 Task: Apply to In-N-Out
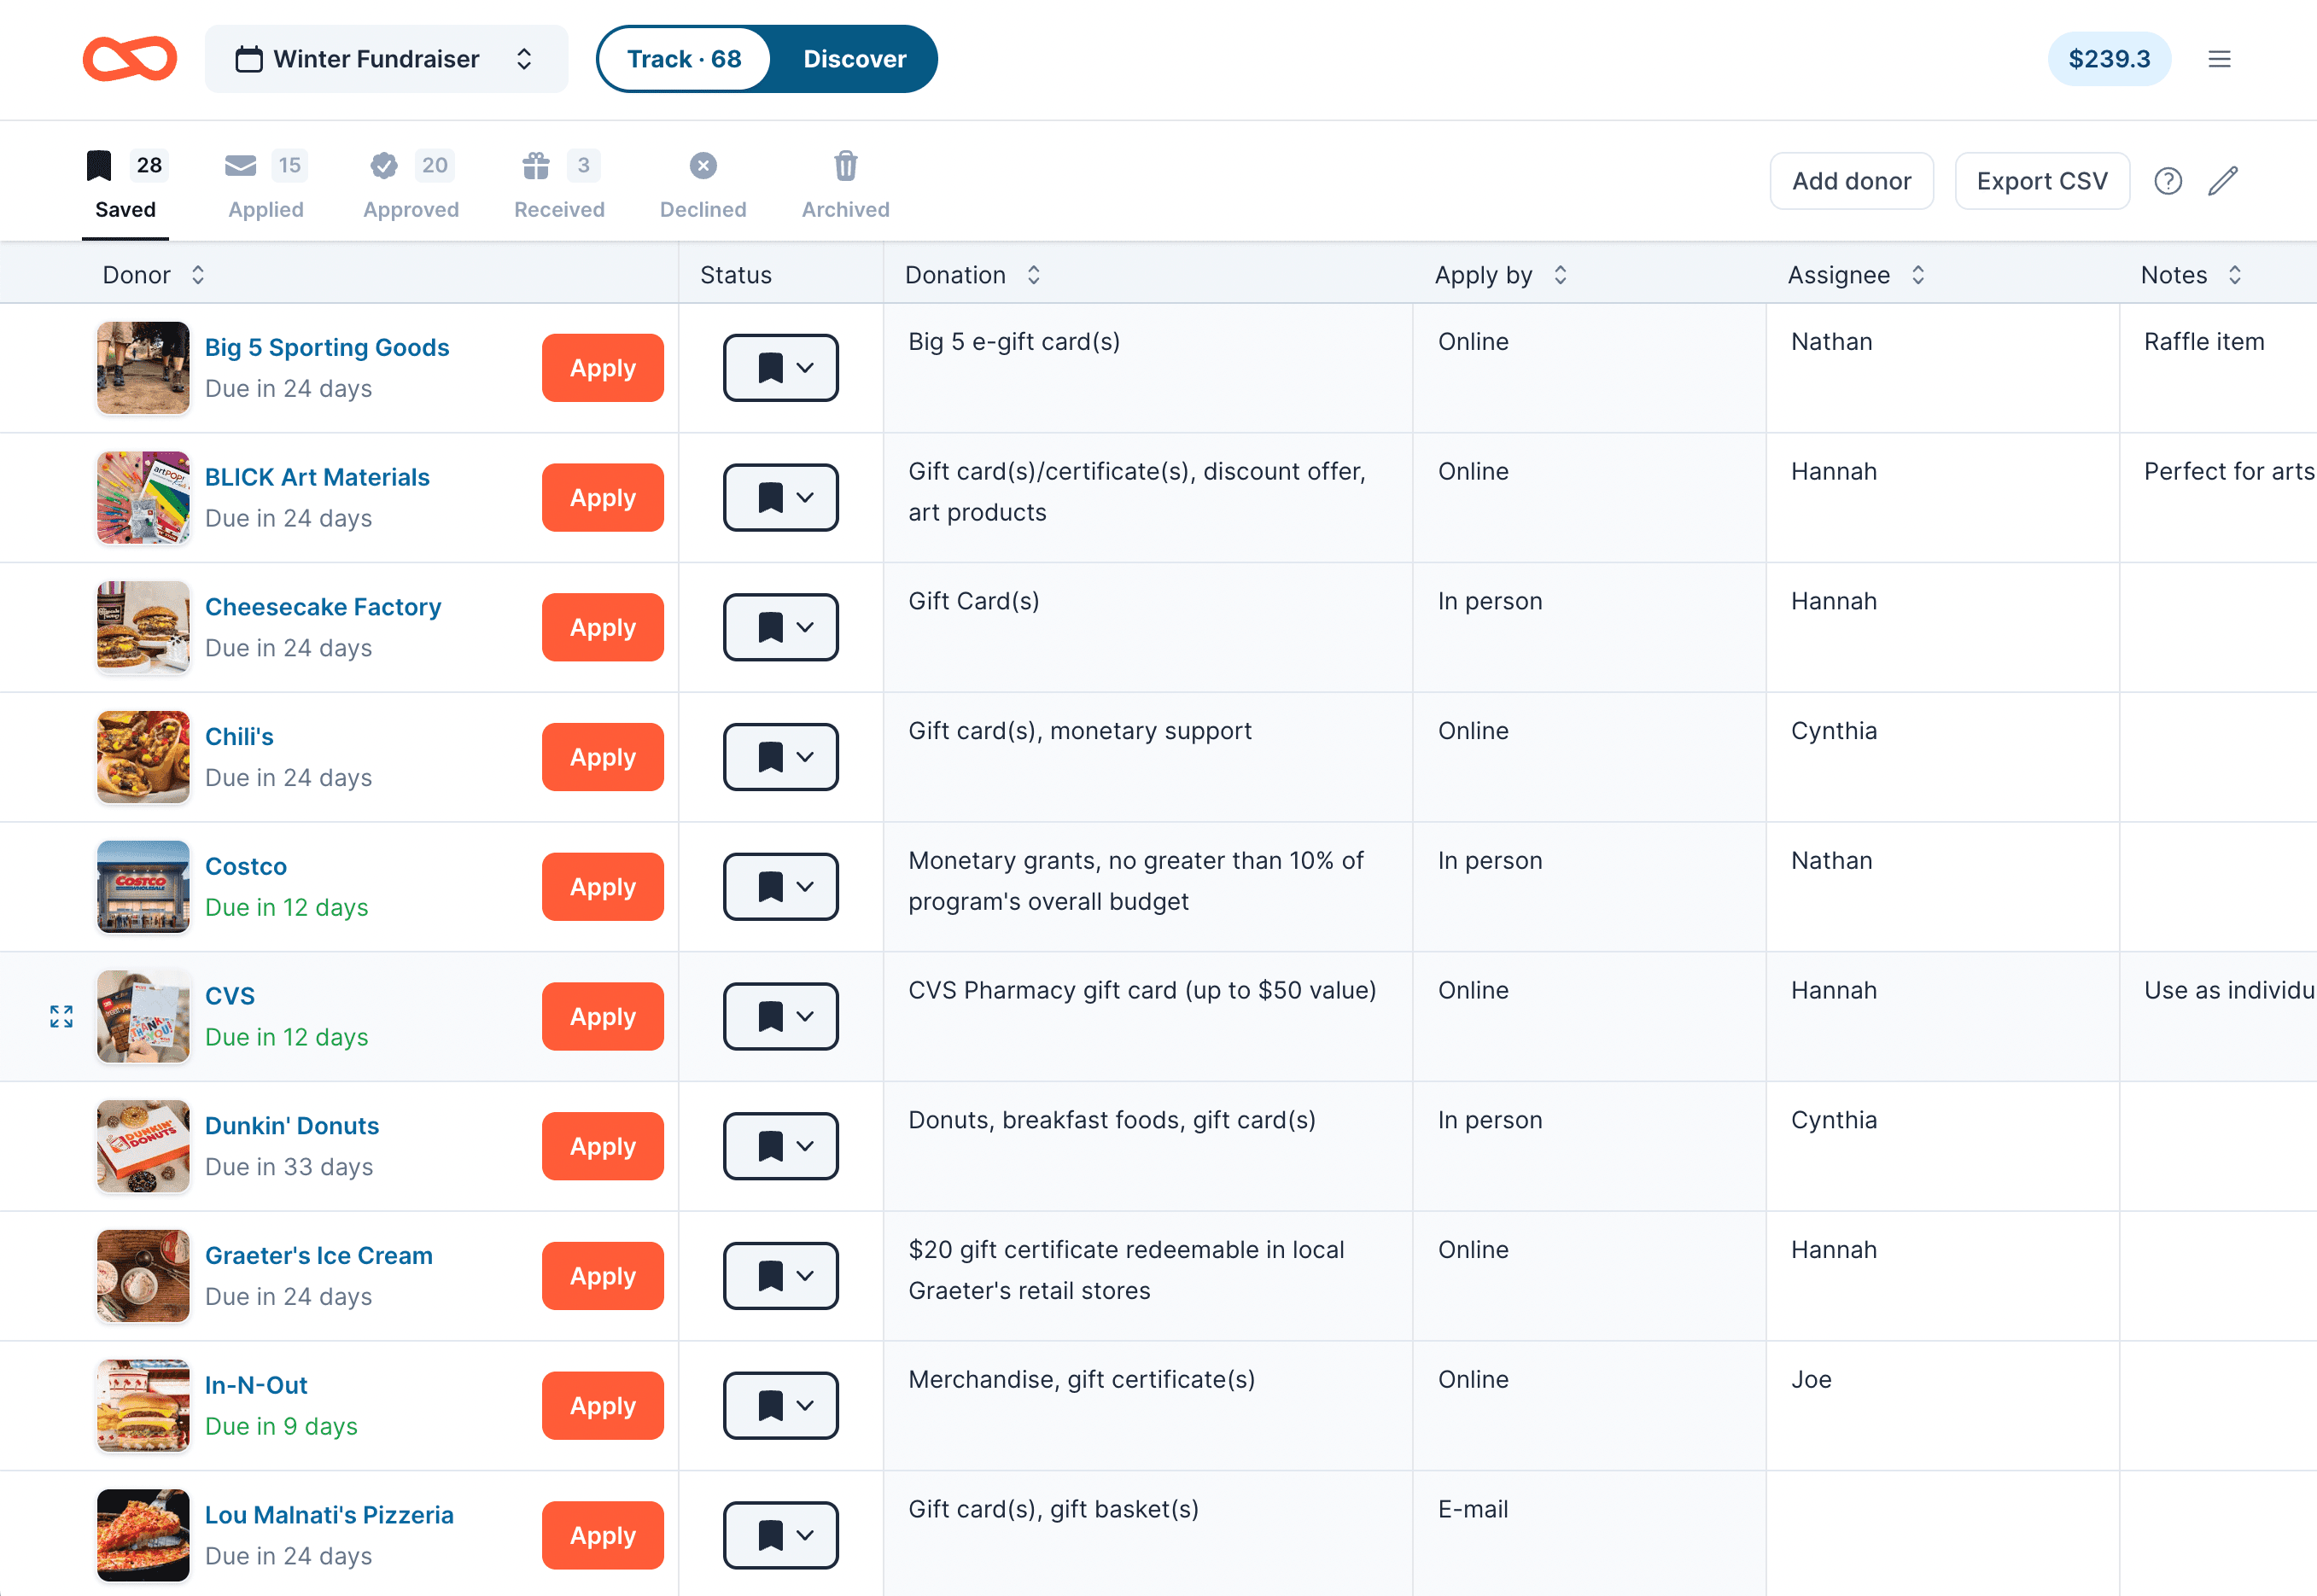tap(603, 1405)
